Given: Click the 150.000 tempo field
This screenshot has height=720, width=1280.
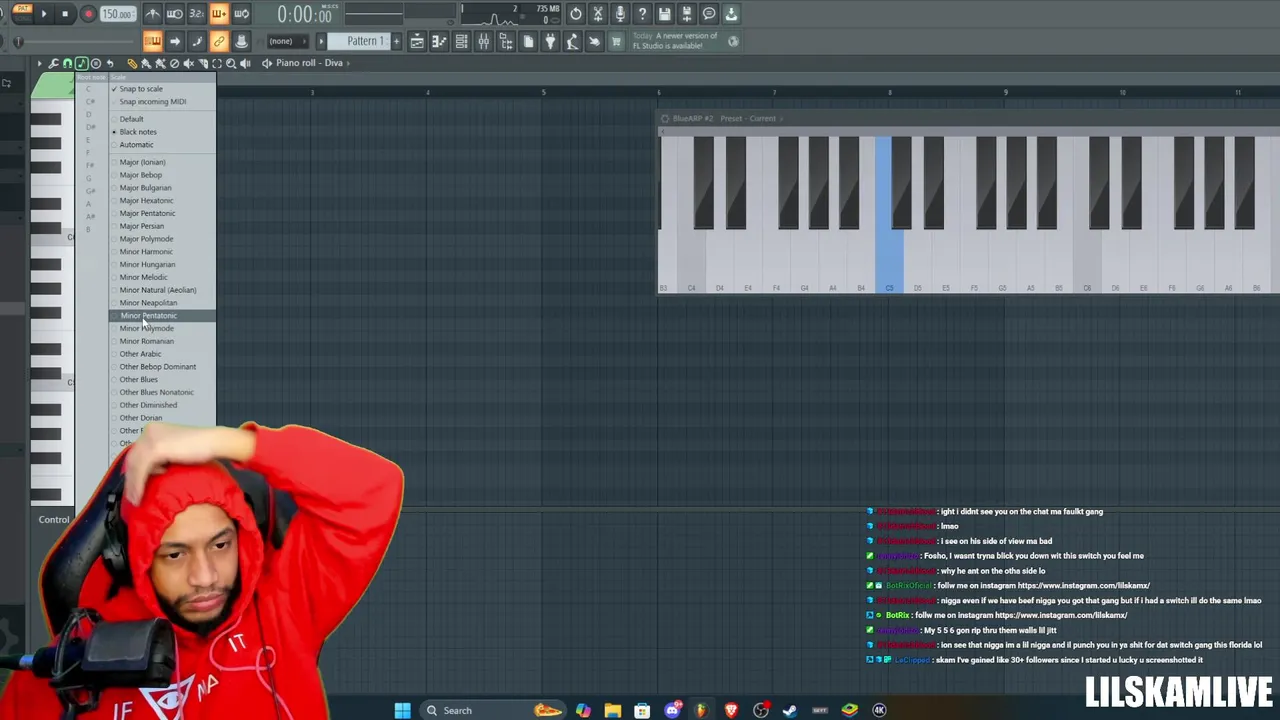Looking at the screenshot, I should (x=117, y=14).
